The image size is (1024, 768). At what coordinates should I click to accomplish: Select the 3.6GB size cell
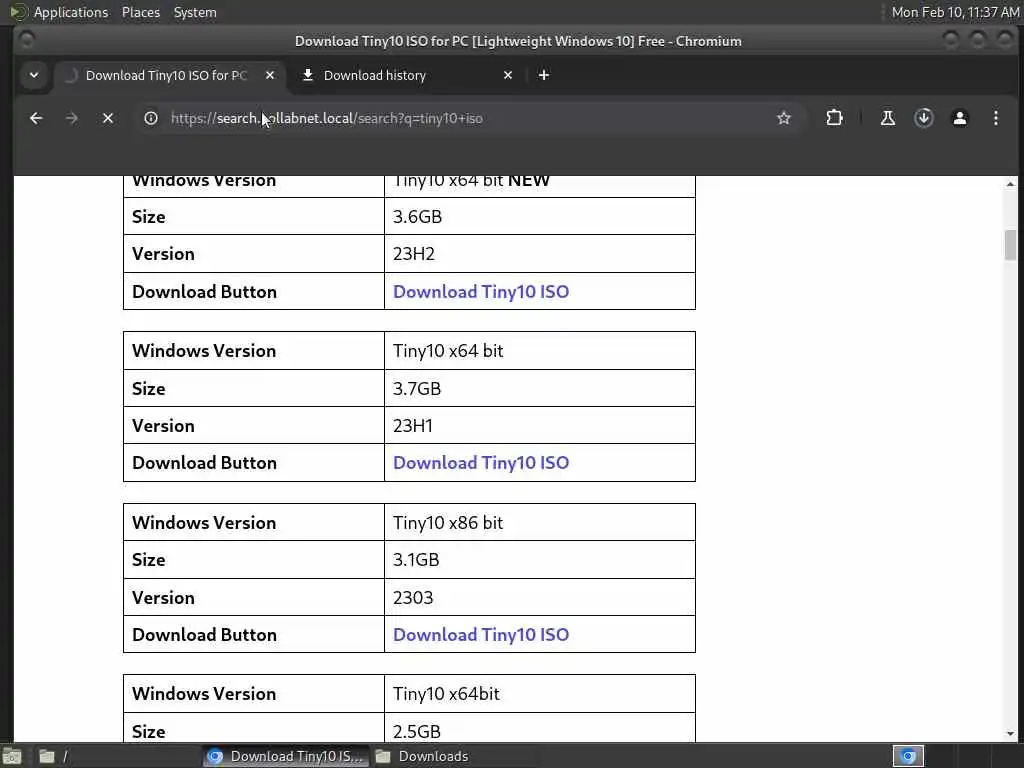click(539, 217)
